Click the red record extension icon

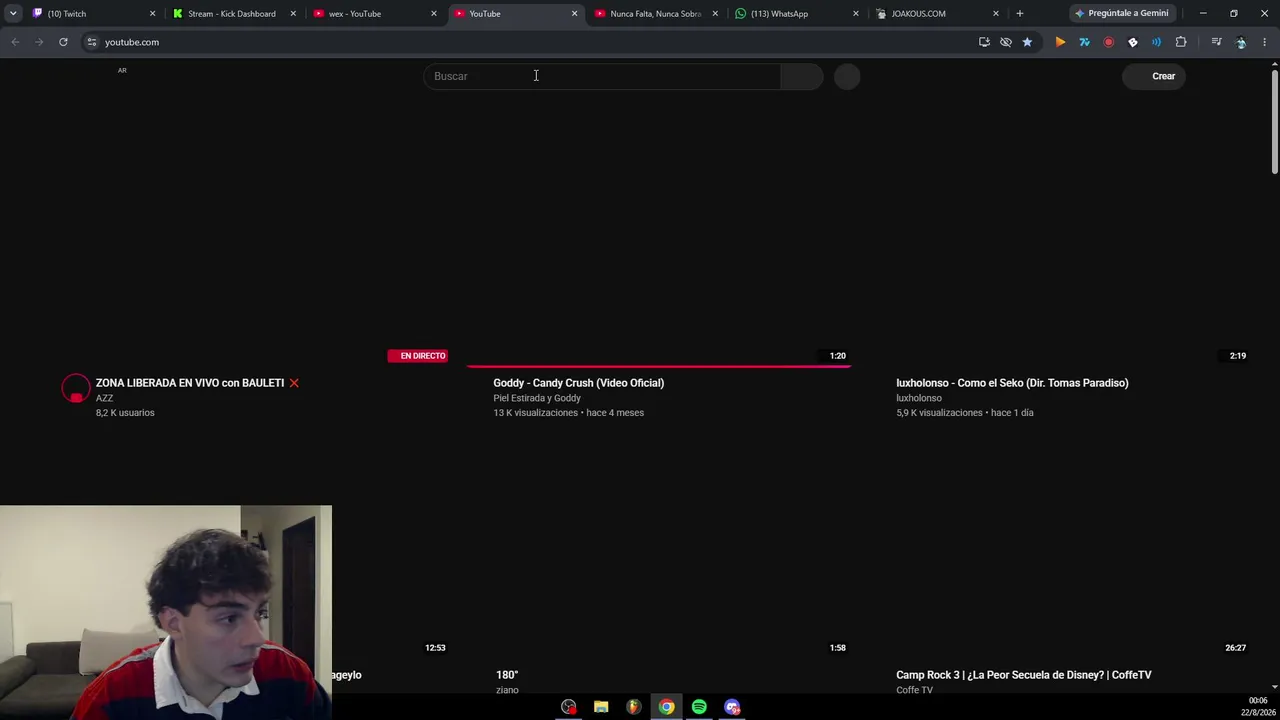pos(1108,42)
